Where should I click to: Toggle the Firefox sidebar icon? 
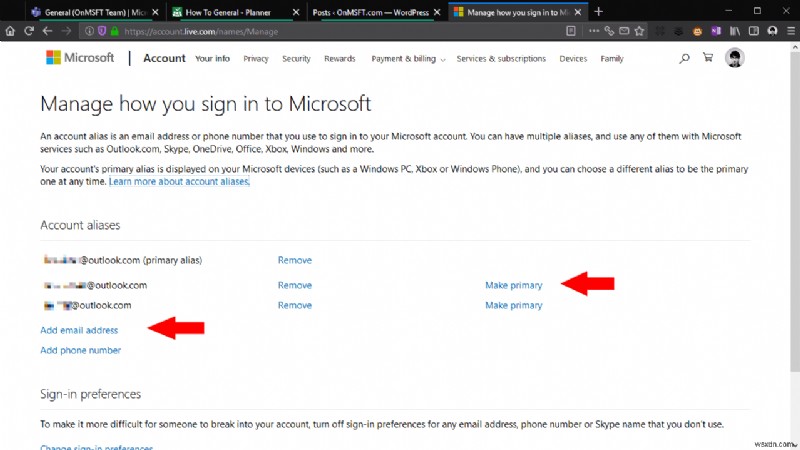754,31
